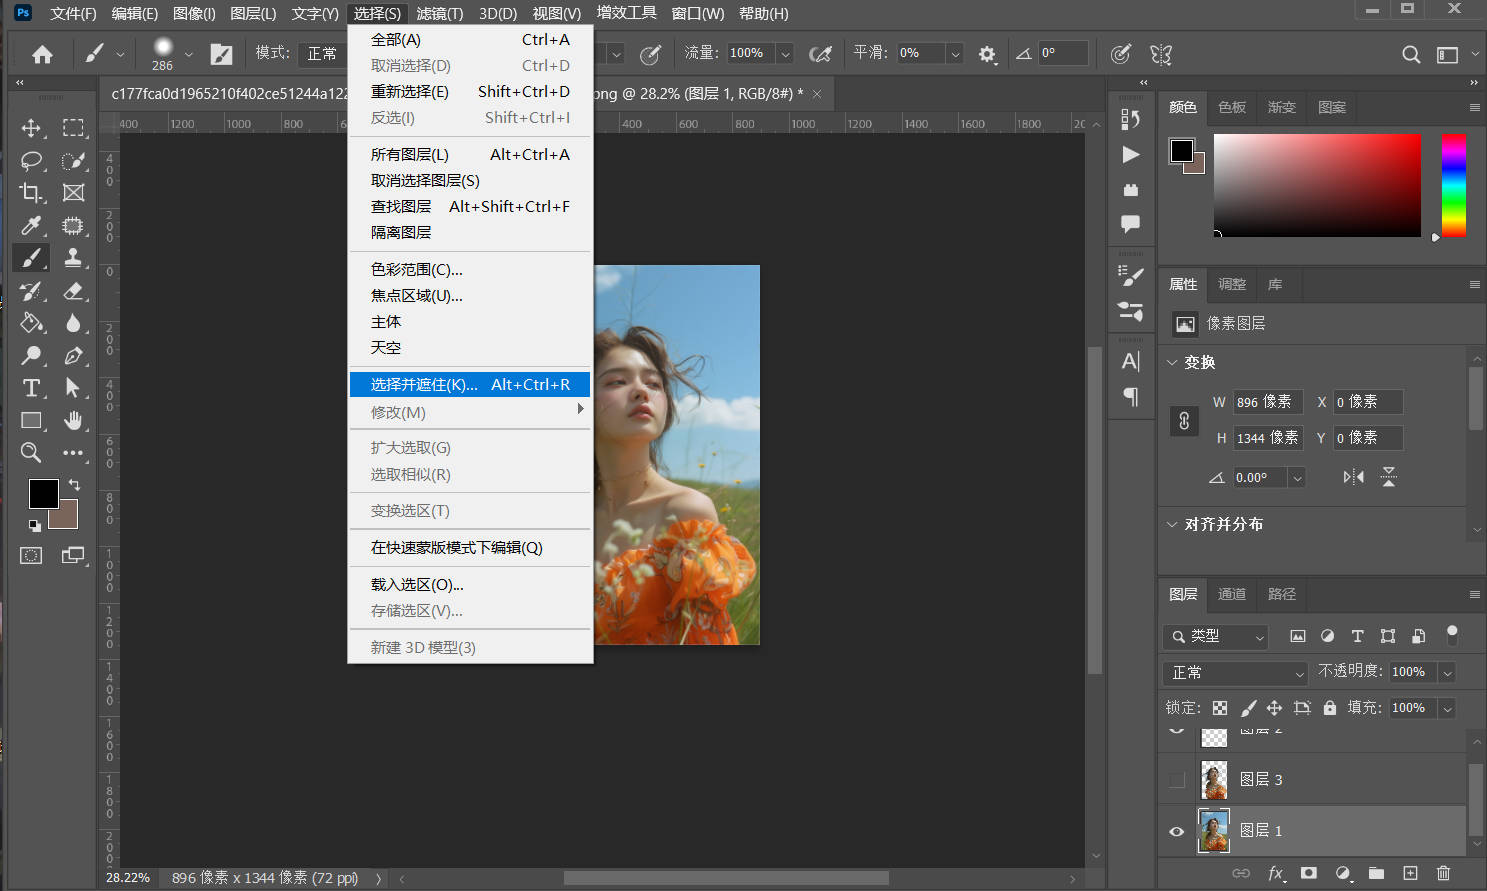This screenshot has height=891, width=1487.
Task: Select the Eyedropper tool
Action: 31,226
